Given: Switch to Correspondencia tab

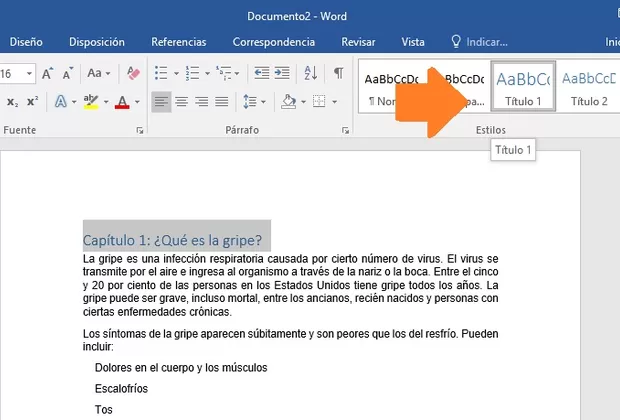Looking at the screenshot, I should (x=274, y=42).
